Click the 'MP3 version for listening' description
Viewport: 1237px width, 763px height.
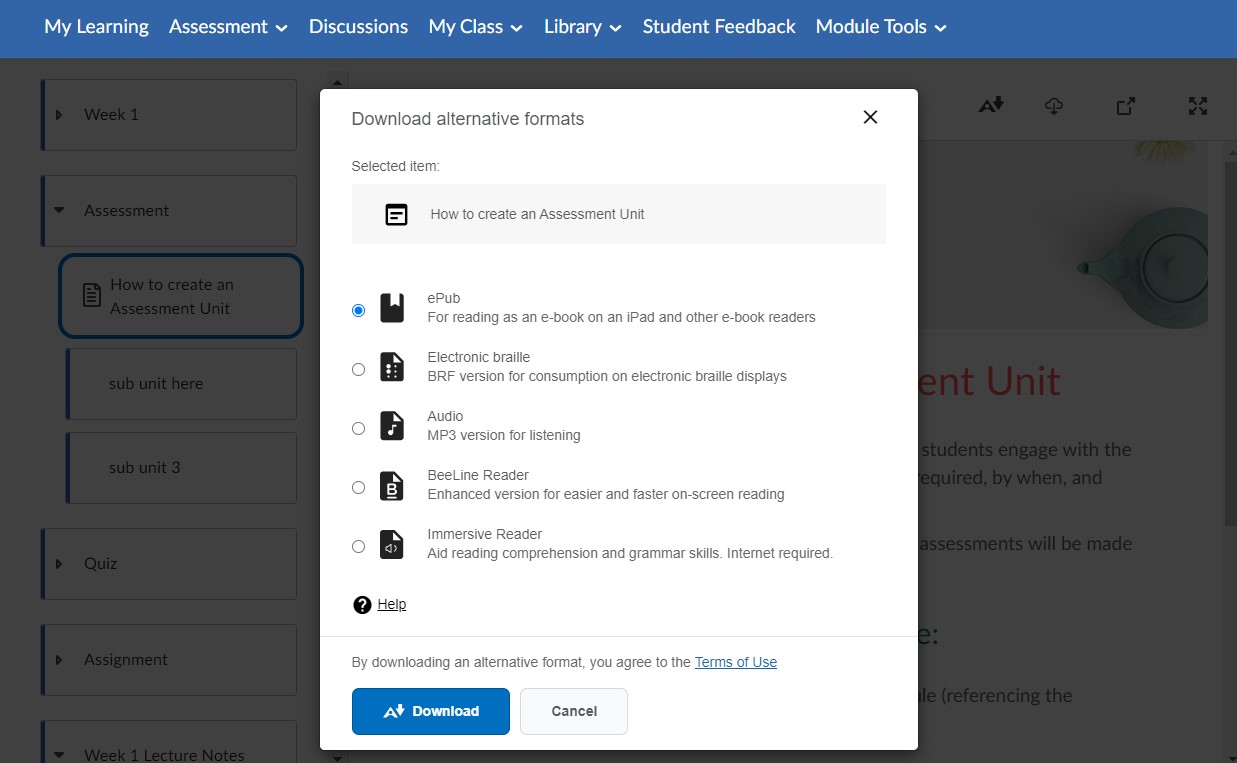coord(504,435)
